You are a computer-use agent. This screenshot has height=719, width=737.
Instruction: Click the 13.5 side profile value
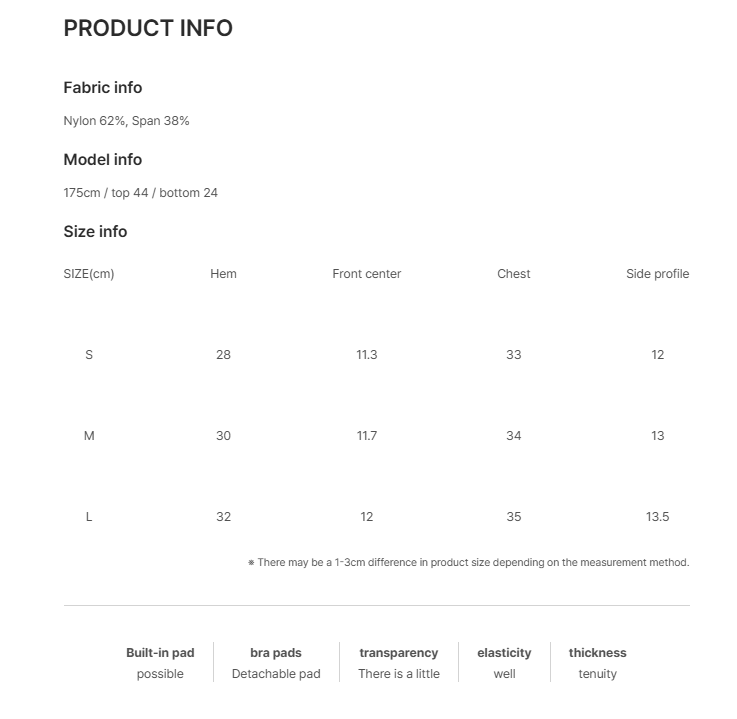click(x=658, y=517)
